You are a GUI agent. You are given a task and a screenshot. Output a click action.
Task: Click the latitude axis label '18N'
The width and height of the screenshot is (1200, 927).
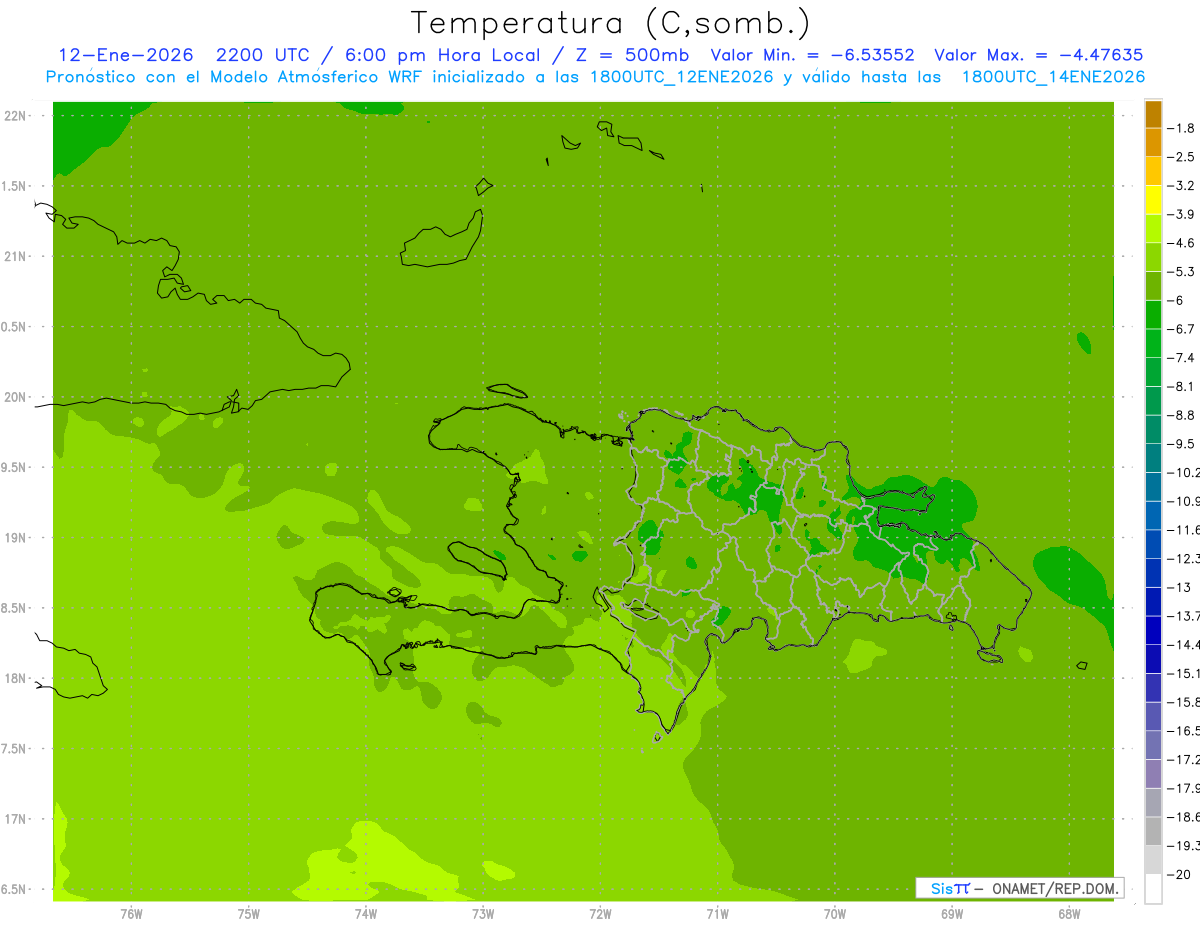[16, 679]
